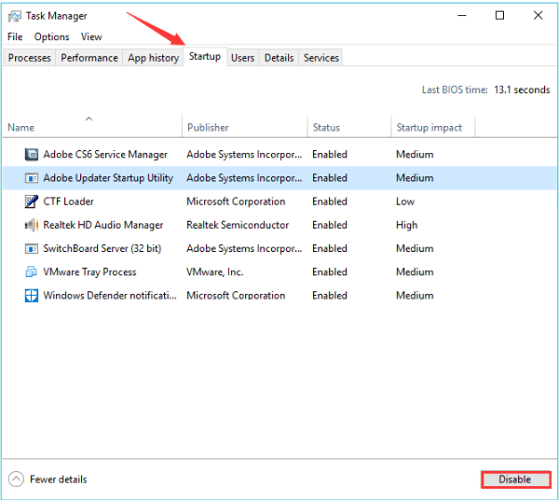Select the Adobe CS6 Service Manager name
This screenshot has height=500, width=559.
pos(105,154)
